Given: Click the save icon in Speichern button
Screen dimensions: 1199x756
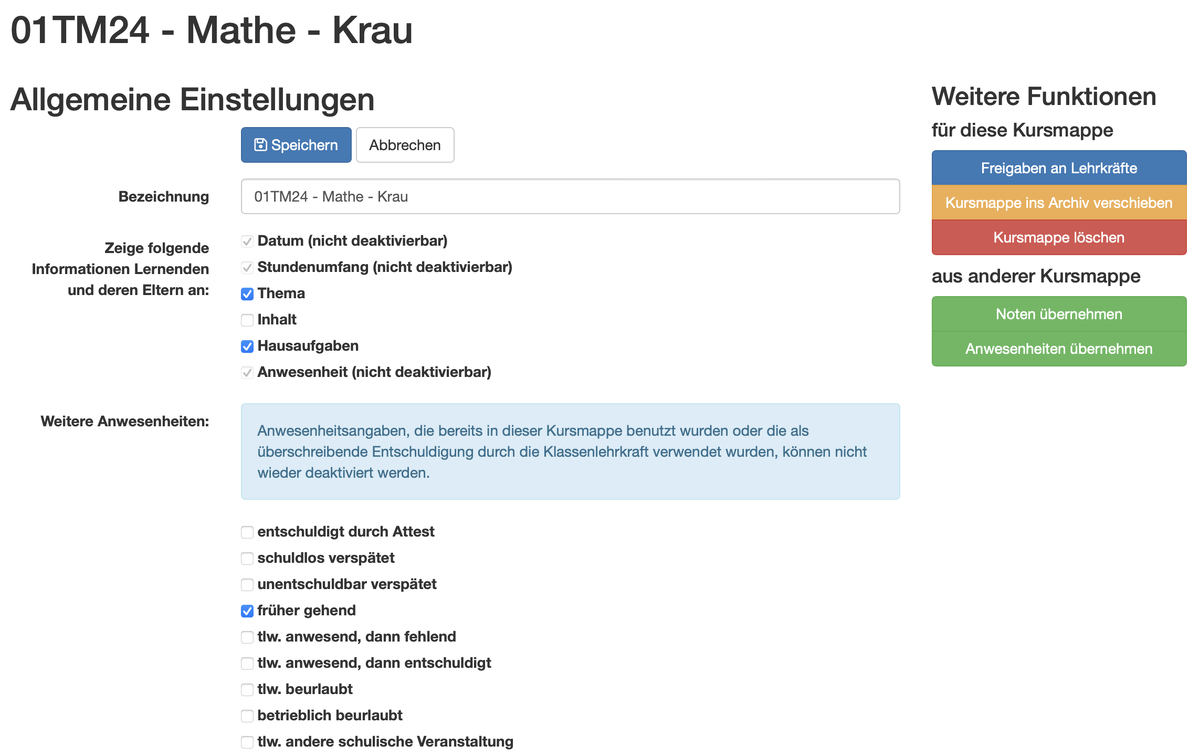Looking at the screenshot, I should (x=260, y=145).
